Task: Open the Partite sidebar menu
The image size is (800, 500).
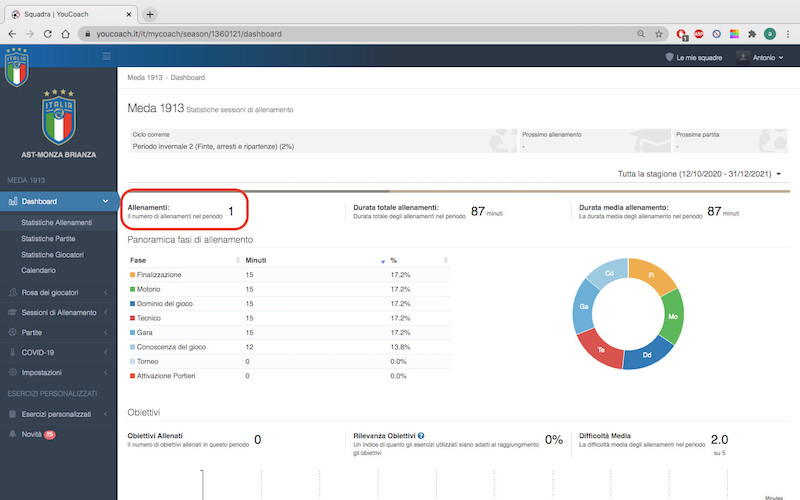Action: coord(32,332)
